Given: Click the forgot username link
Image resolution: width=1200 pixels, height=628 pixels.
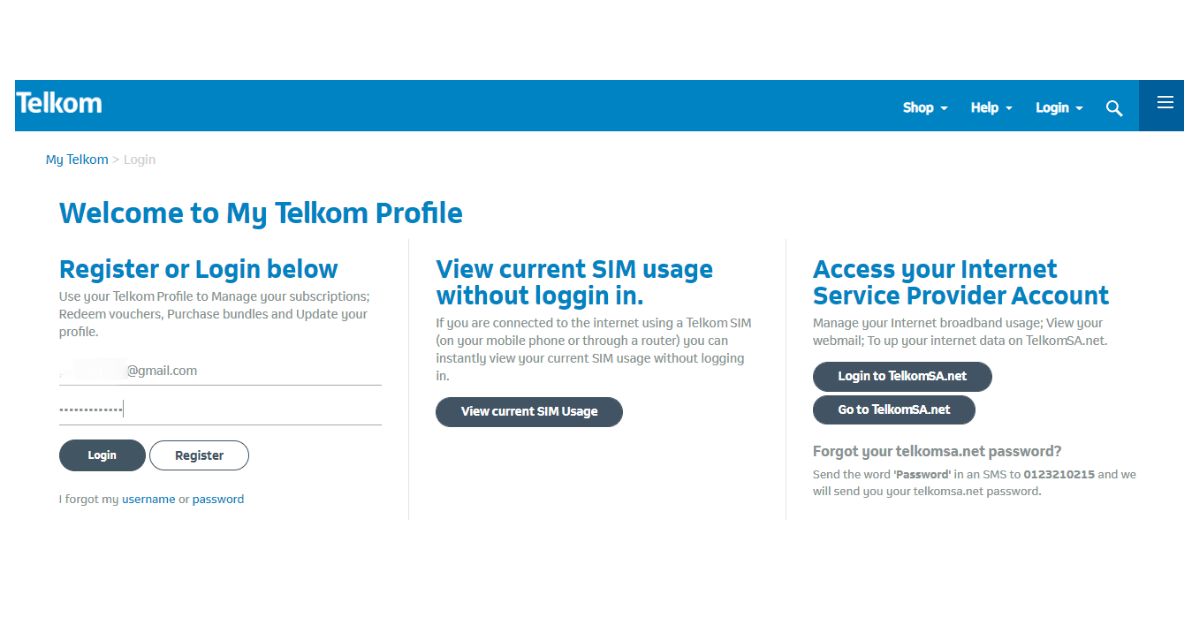Looking at the screenshot, I should tap(148, 498).
